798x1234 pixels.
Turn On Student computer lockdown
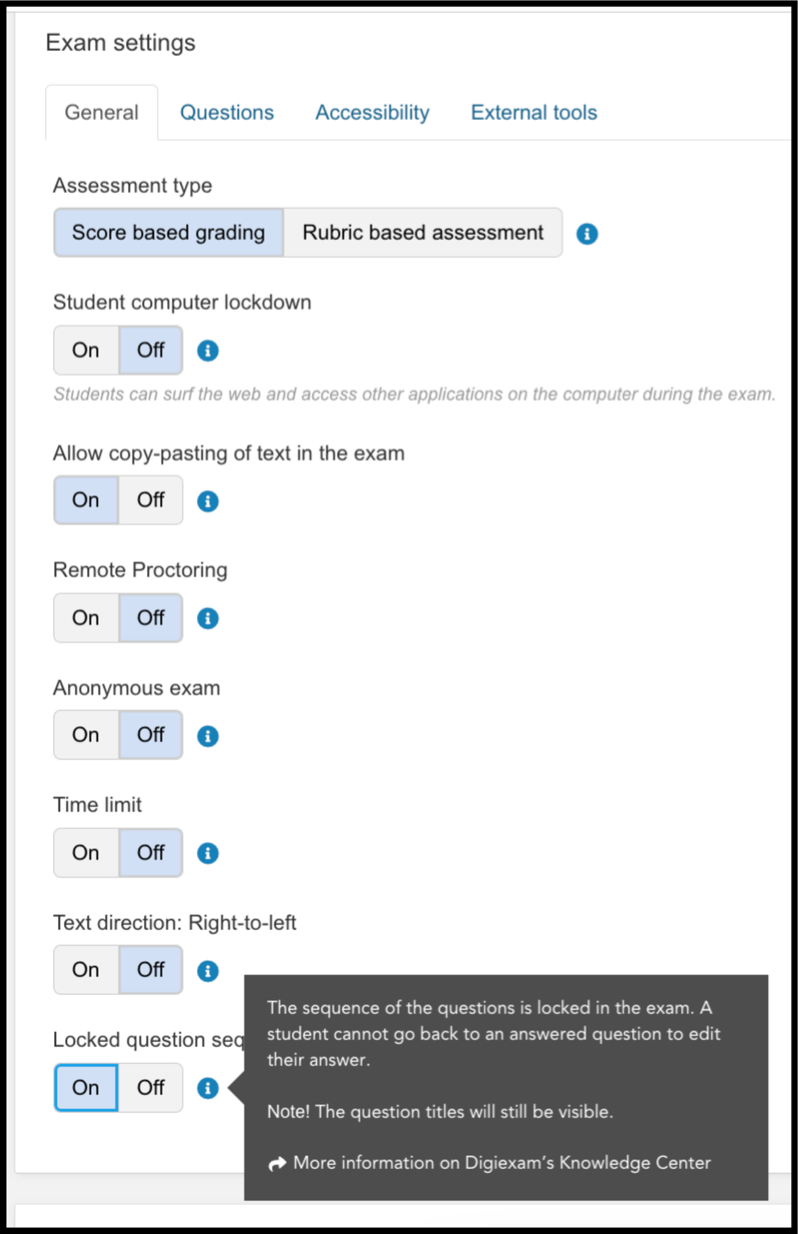click(x=86, y=350)
